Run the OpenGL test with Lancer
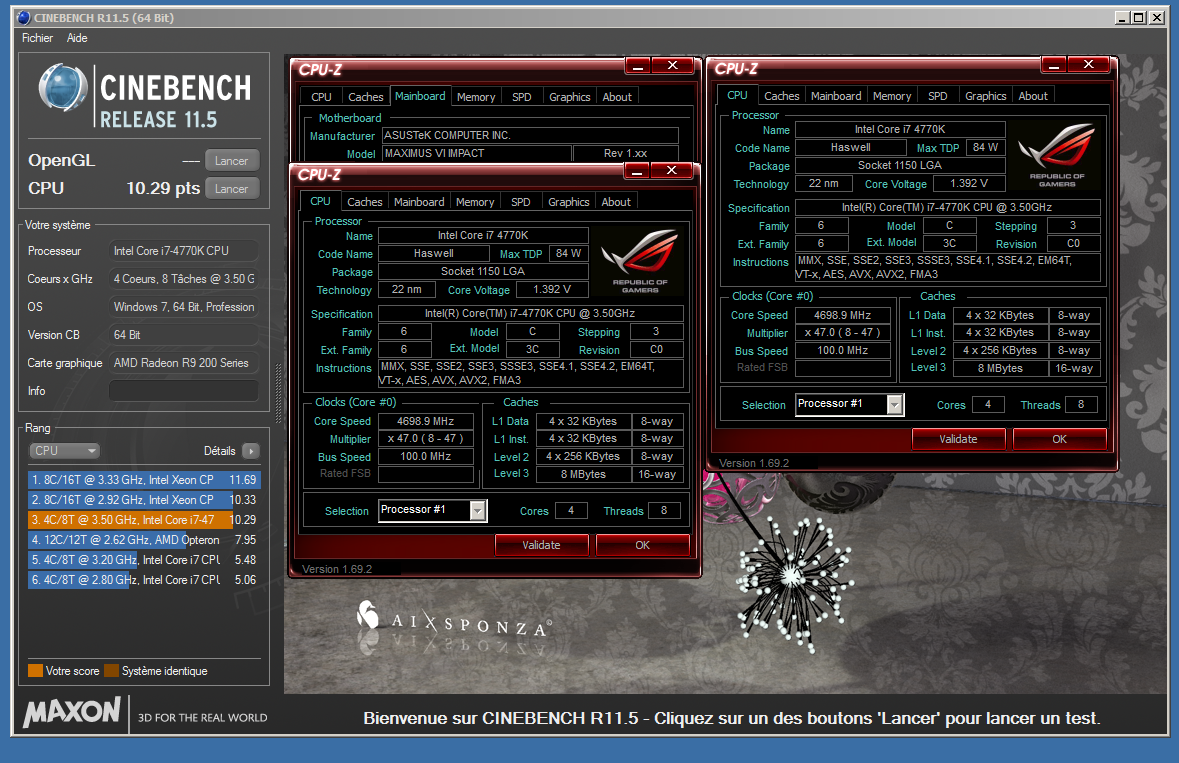The height and width of the screenshot is (763, 1179). pyautogui.click(x=232, y=161)
